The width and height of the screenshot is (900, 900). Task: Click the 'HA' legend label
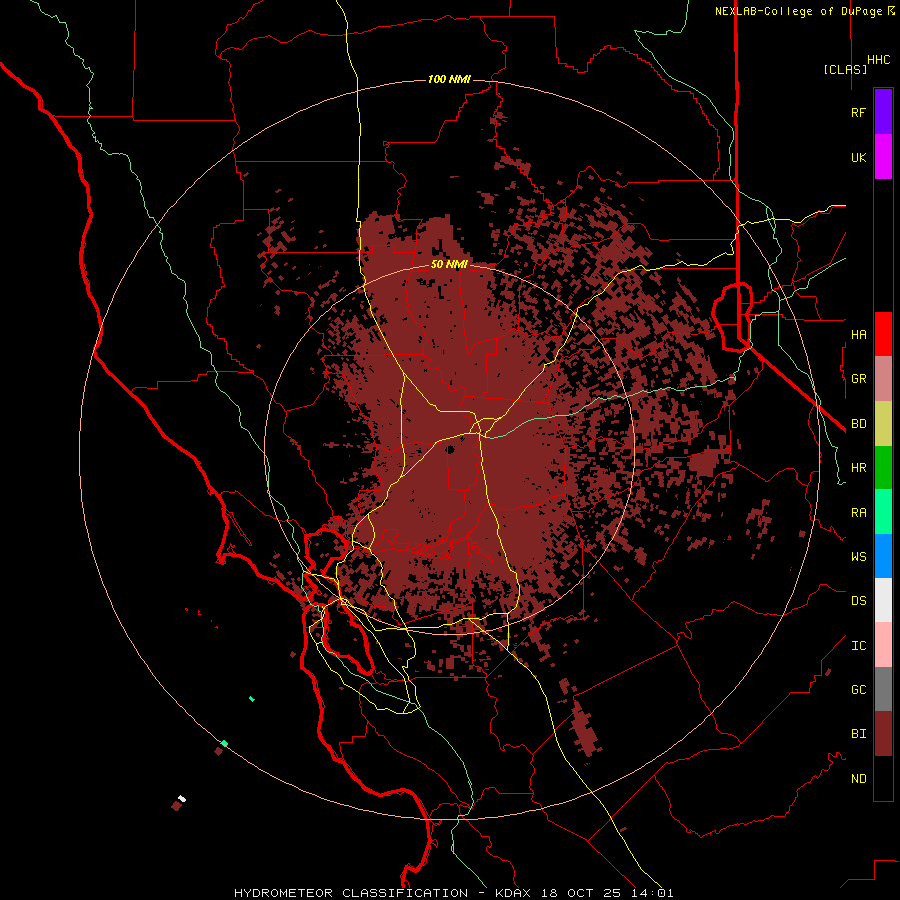click(x=859, y=334)
